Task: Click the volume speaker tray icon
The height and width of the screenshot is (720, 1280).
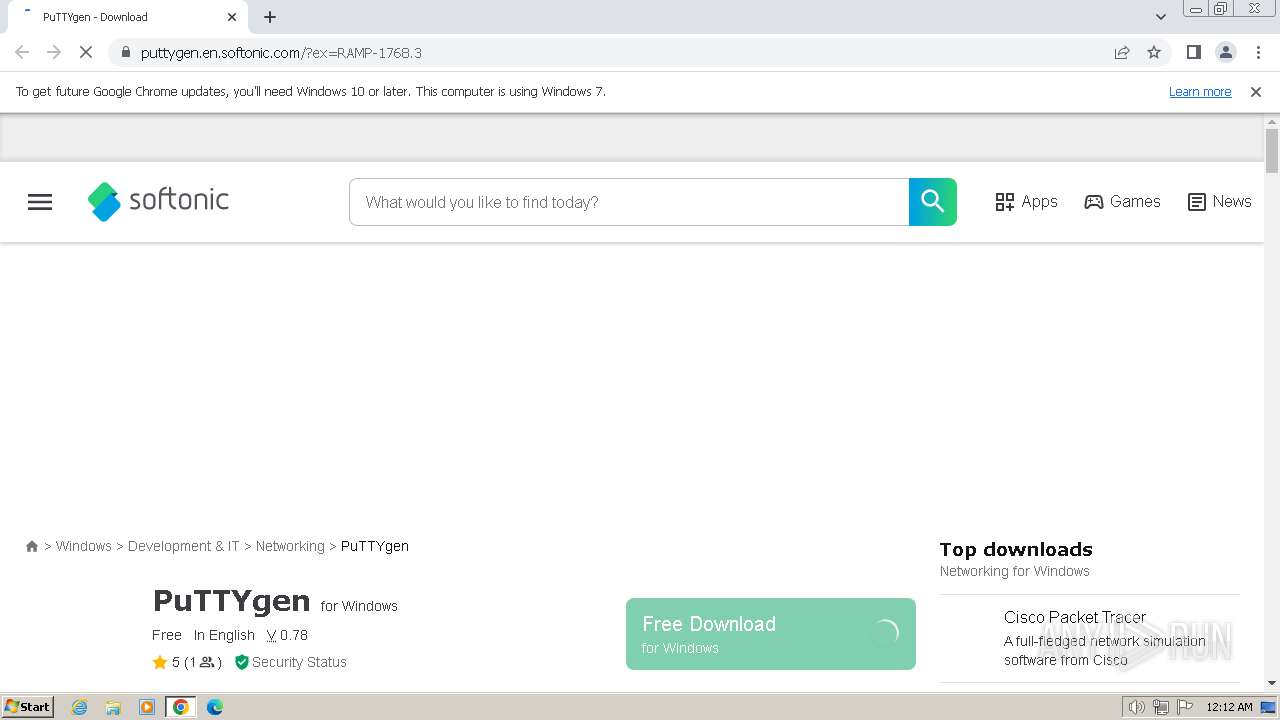Action: click(x=1136, y=707)
